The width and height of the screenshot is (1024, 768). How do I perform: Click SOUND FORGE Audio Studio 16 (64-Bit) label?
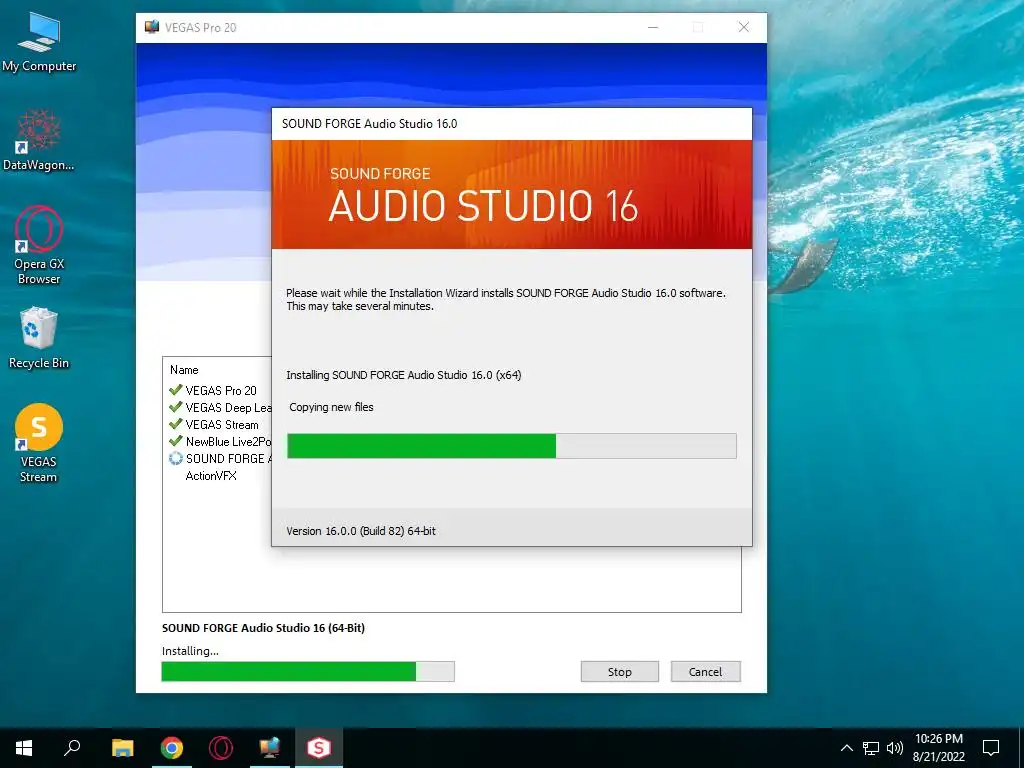pos(263,628)
